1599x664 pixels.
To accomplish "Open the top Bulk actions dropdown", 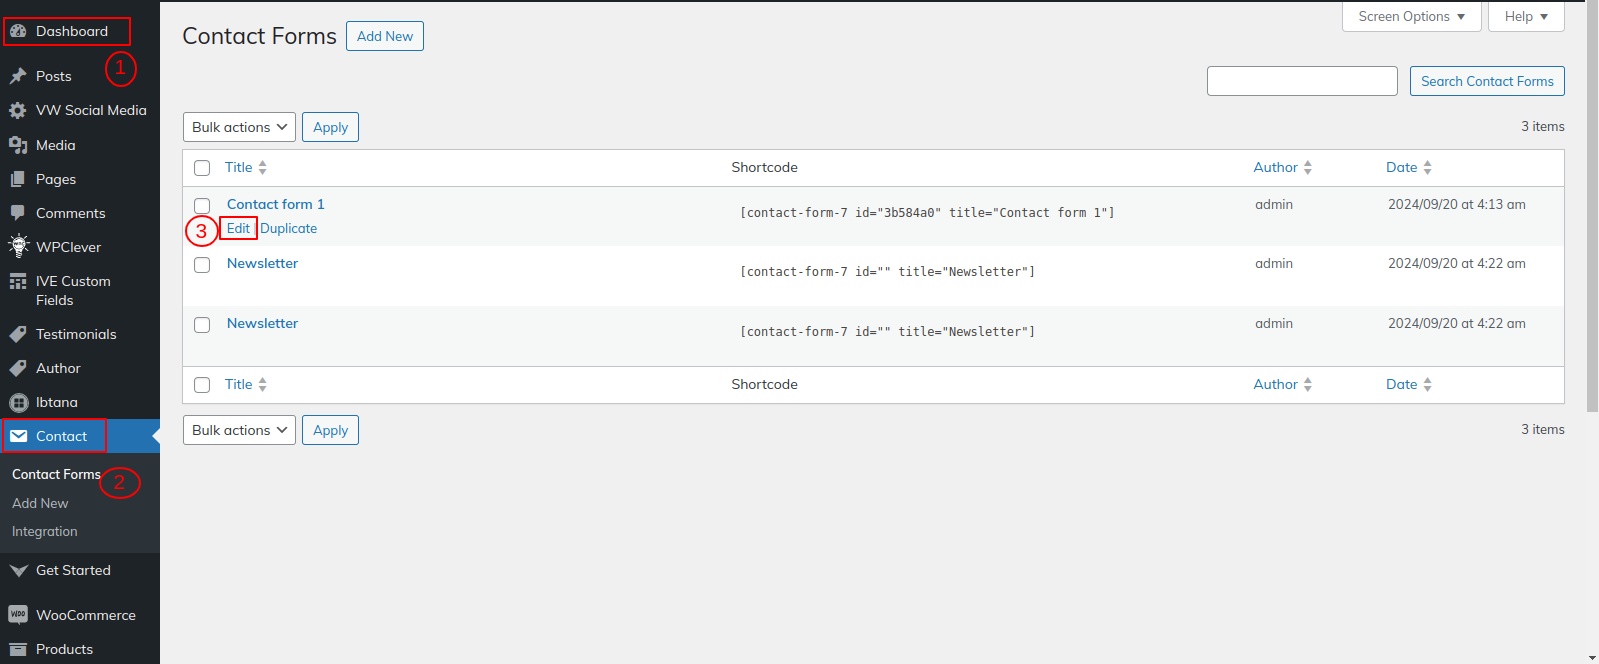I will click(239, 127).
